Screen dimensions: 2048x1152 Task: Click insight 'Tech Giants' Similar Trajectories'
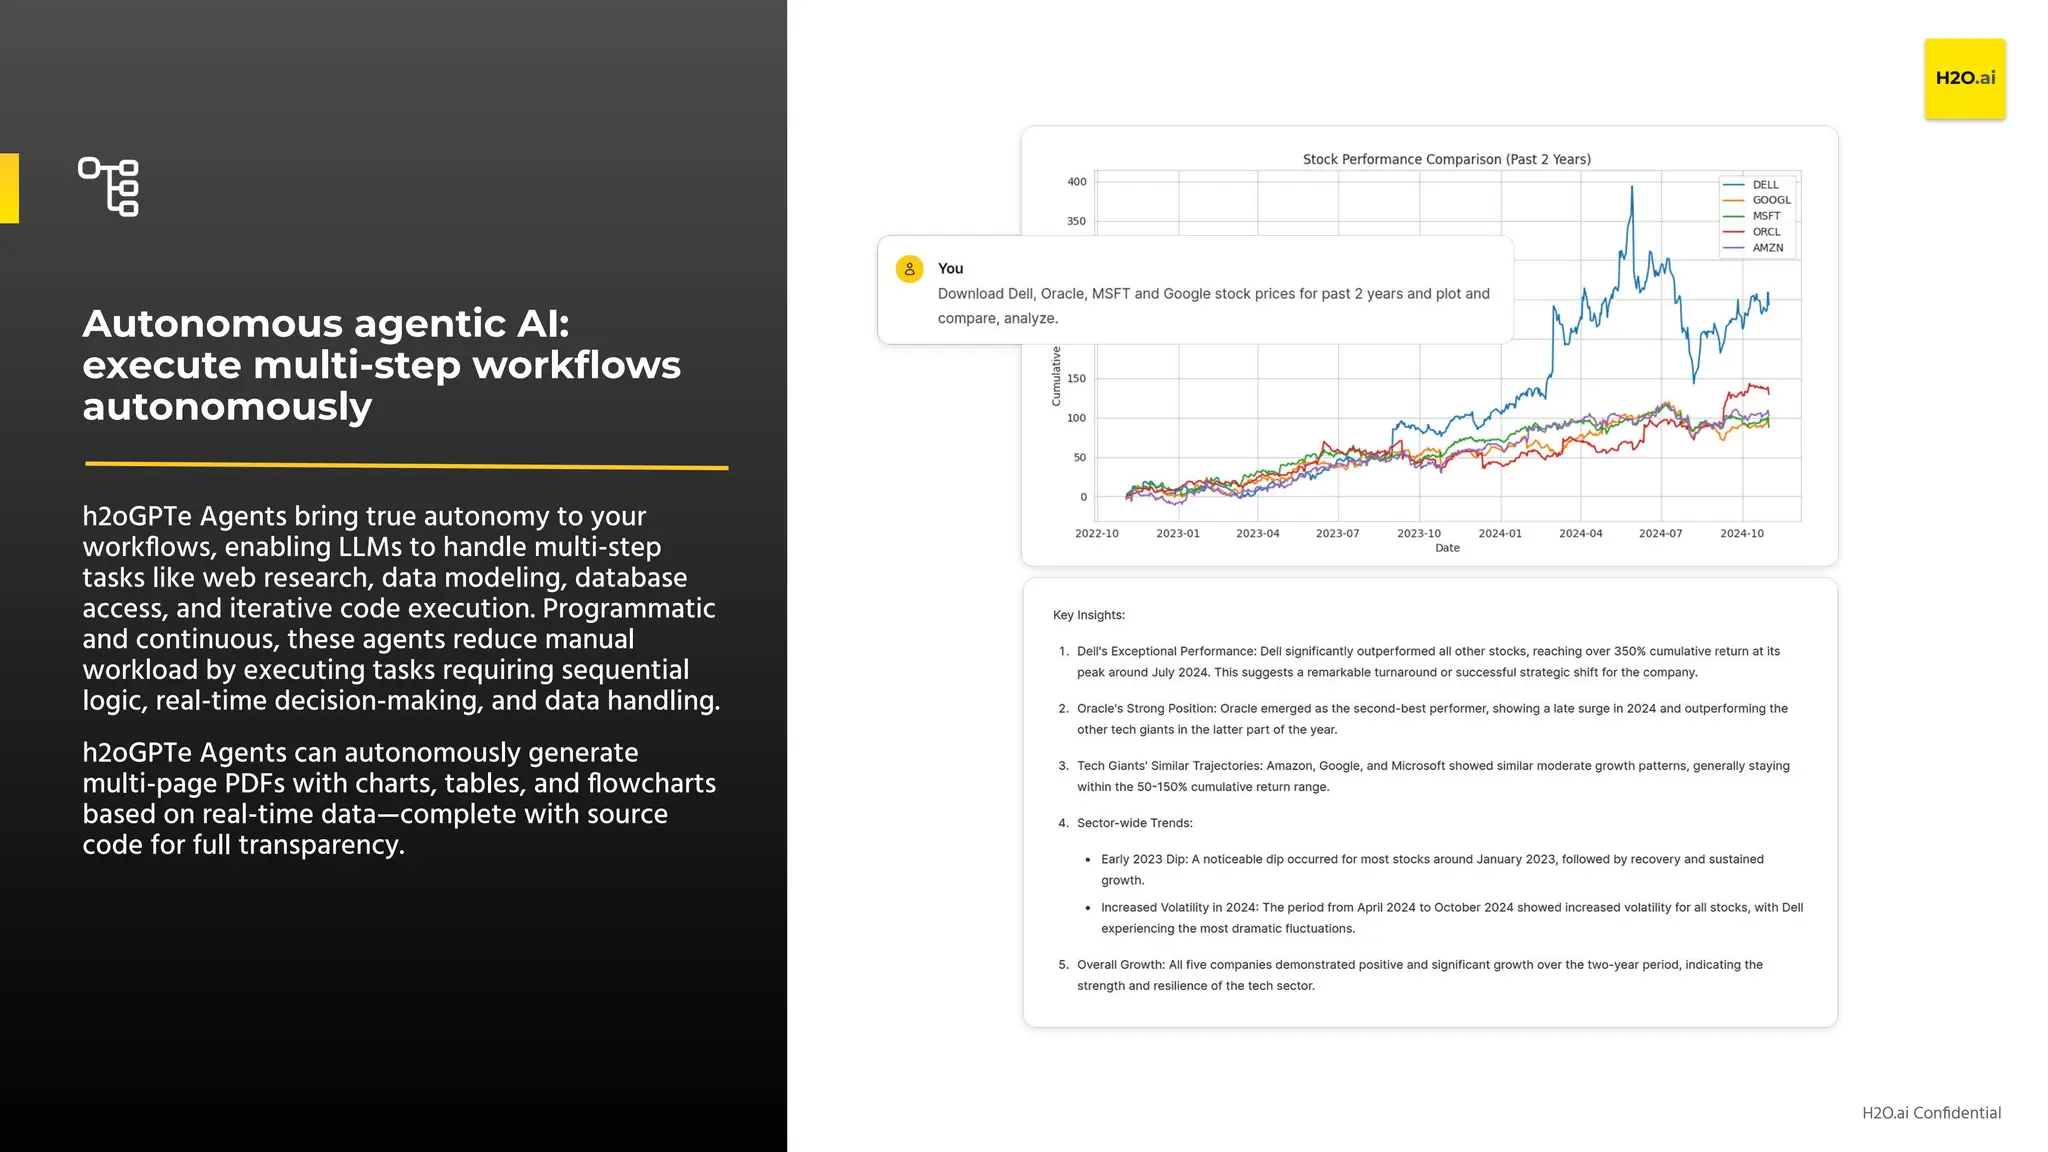(x=1433, y=776)
